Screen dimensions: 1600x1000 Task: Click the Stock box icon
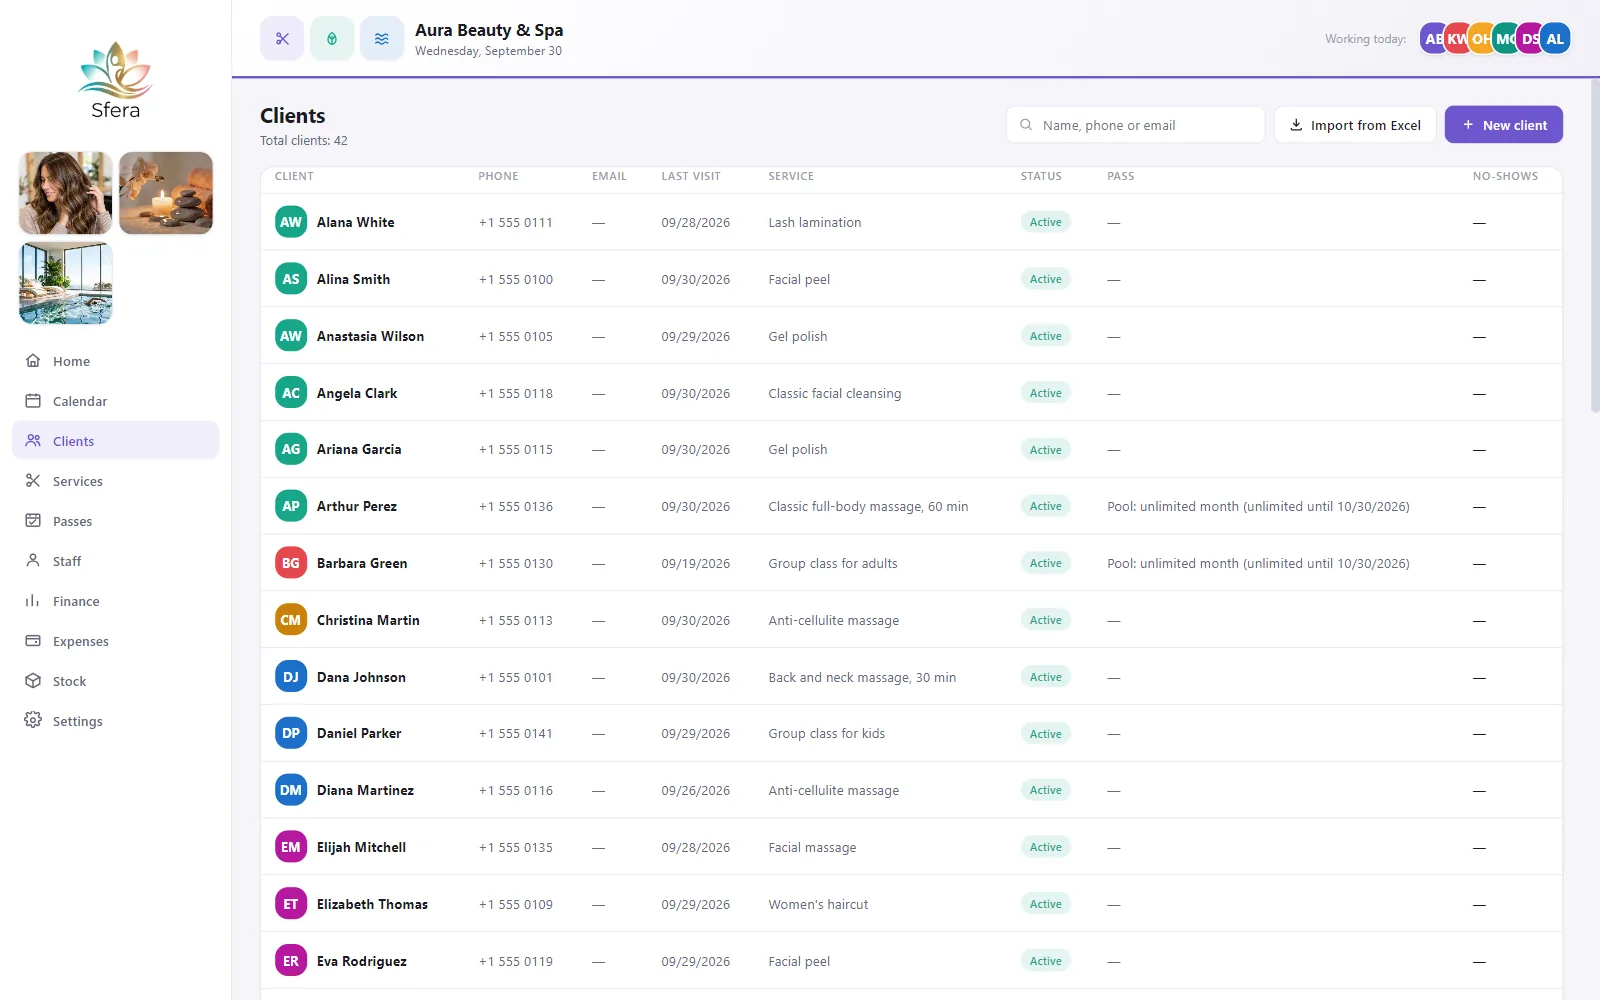pyautogui.click(x=33, y=680)
